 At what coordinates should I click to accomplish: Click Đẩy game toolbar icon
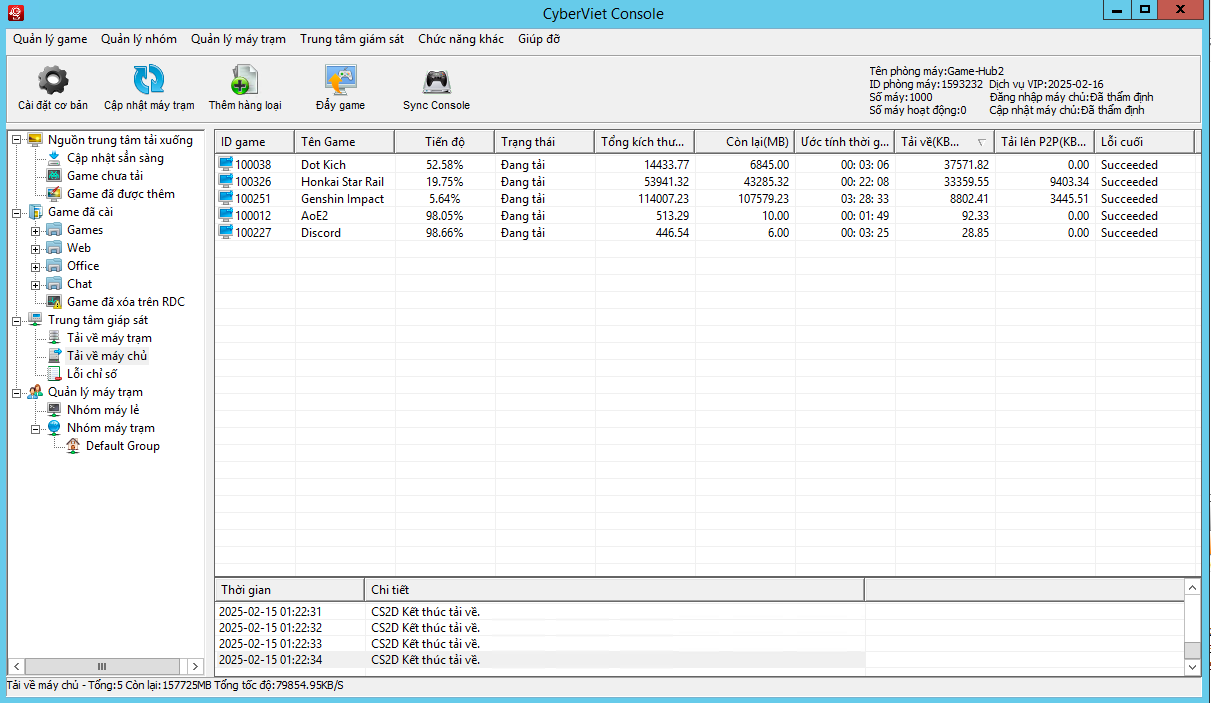coord(340,80)
